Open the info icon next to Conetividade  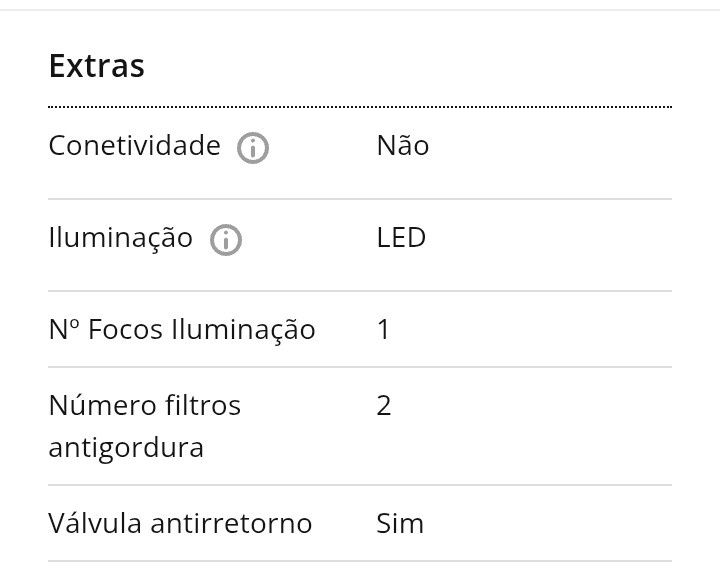pos(253,148)
